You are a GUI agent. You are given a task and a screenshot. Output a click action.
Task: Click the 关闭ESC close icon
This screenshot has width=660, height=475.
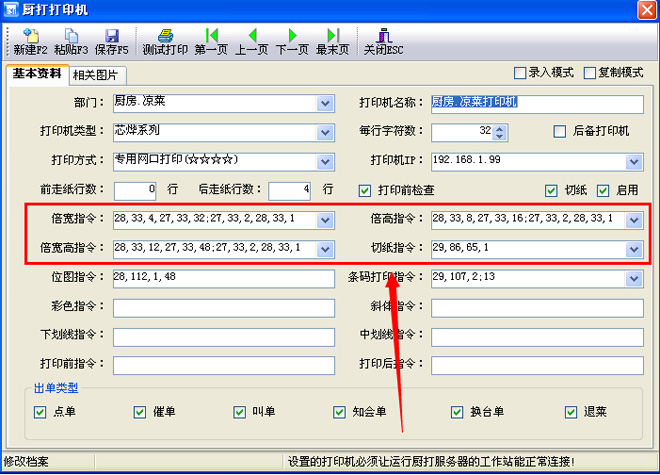click(x=384, y=36)
